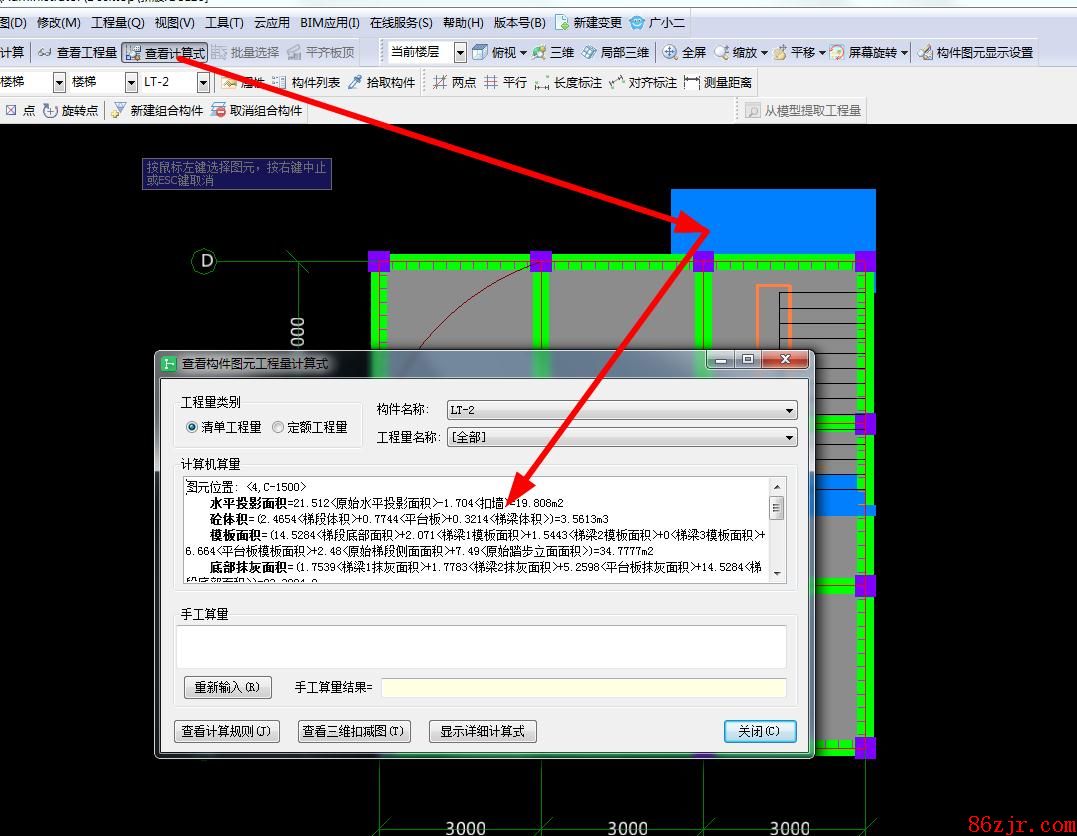1077x836 pixels.
Task: Click the 显示详细计算式 button
Action: pos(482,731)
